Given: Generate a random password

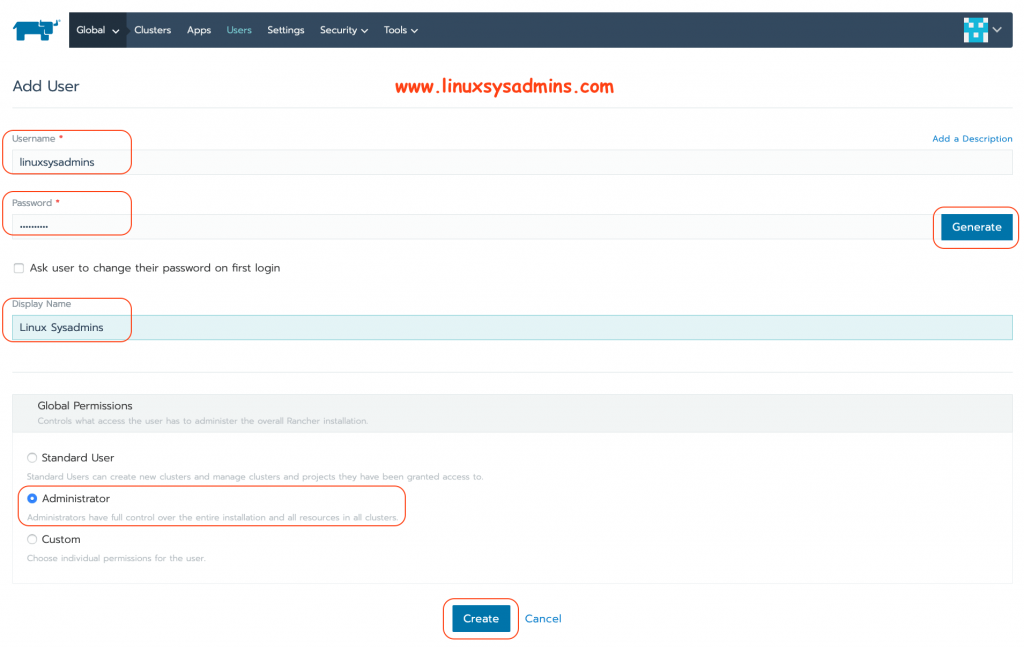Looking at the screenshot, I should pyautogui.click(x=976, y=227).
